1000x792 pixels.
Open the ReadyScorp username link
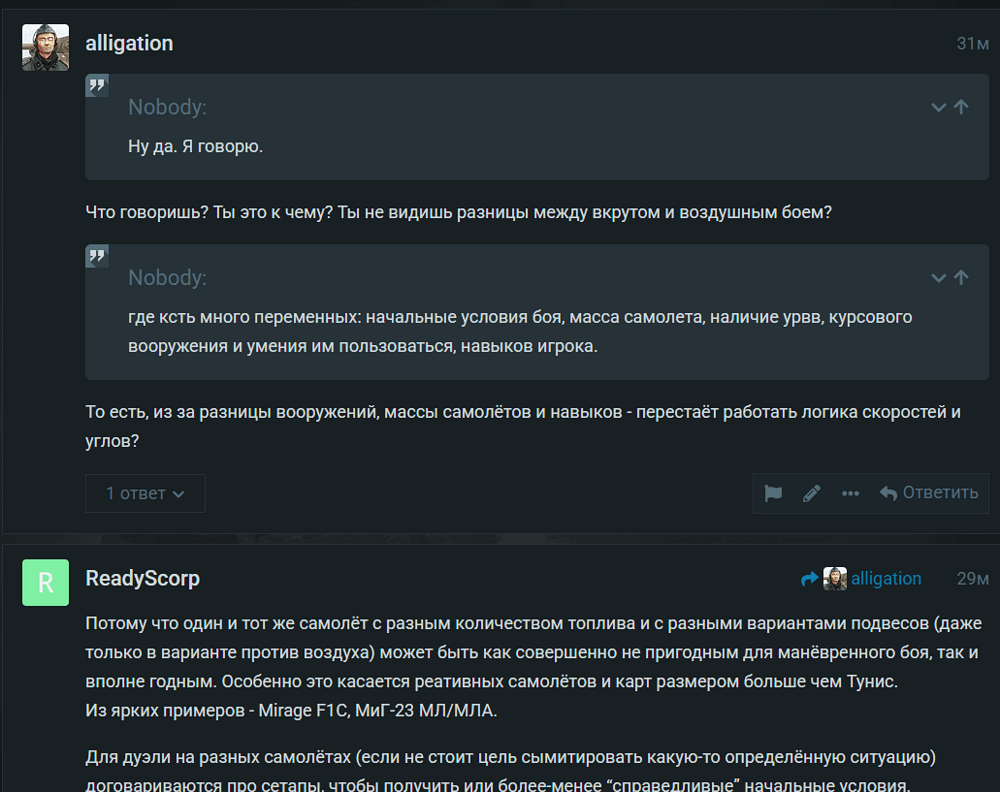coord(142,578)
